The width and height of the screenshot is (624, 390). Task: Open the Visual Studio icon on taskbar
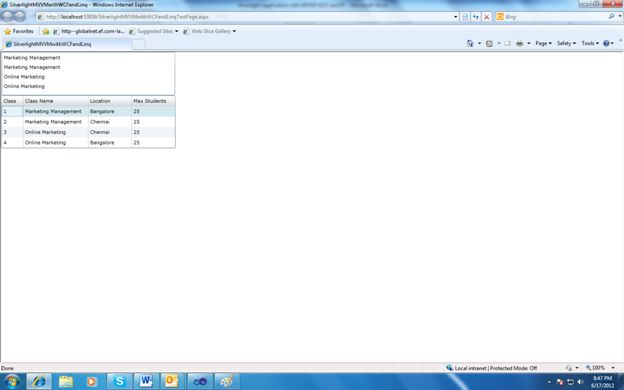pyautogui.click(x=199, y=381)
